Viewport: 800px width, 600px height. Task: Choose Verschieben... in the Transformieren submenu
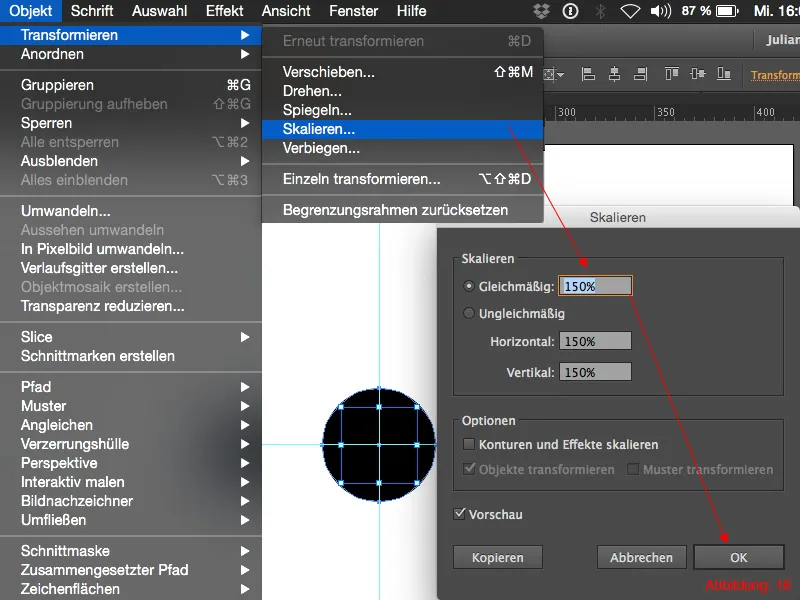[x=403, y=72]
